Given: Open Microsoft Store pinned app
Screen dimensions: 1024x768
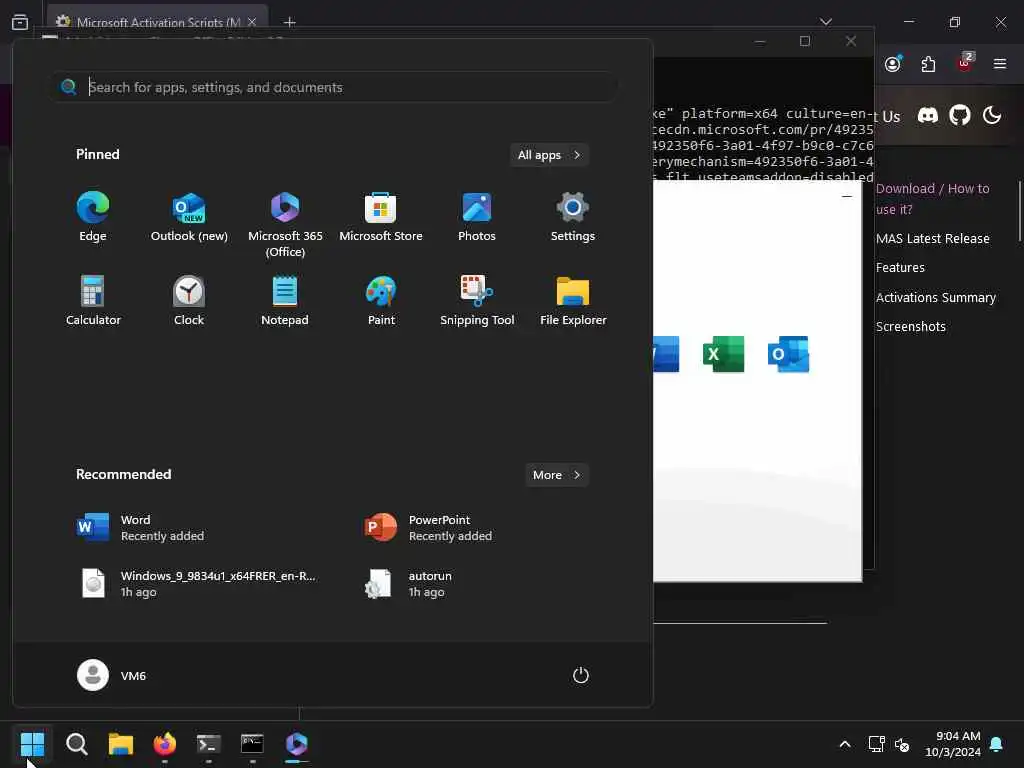Looking at the screenshot, I should point(381,217).
